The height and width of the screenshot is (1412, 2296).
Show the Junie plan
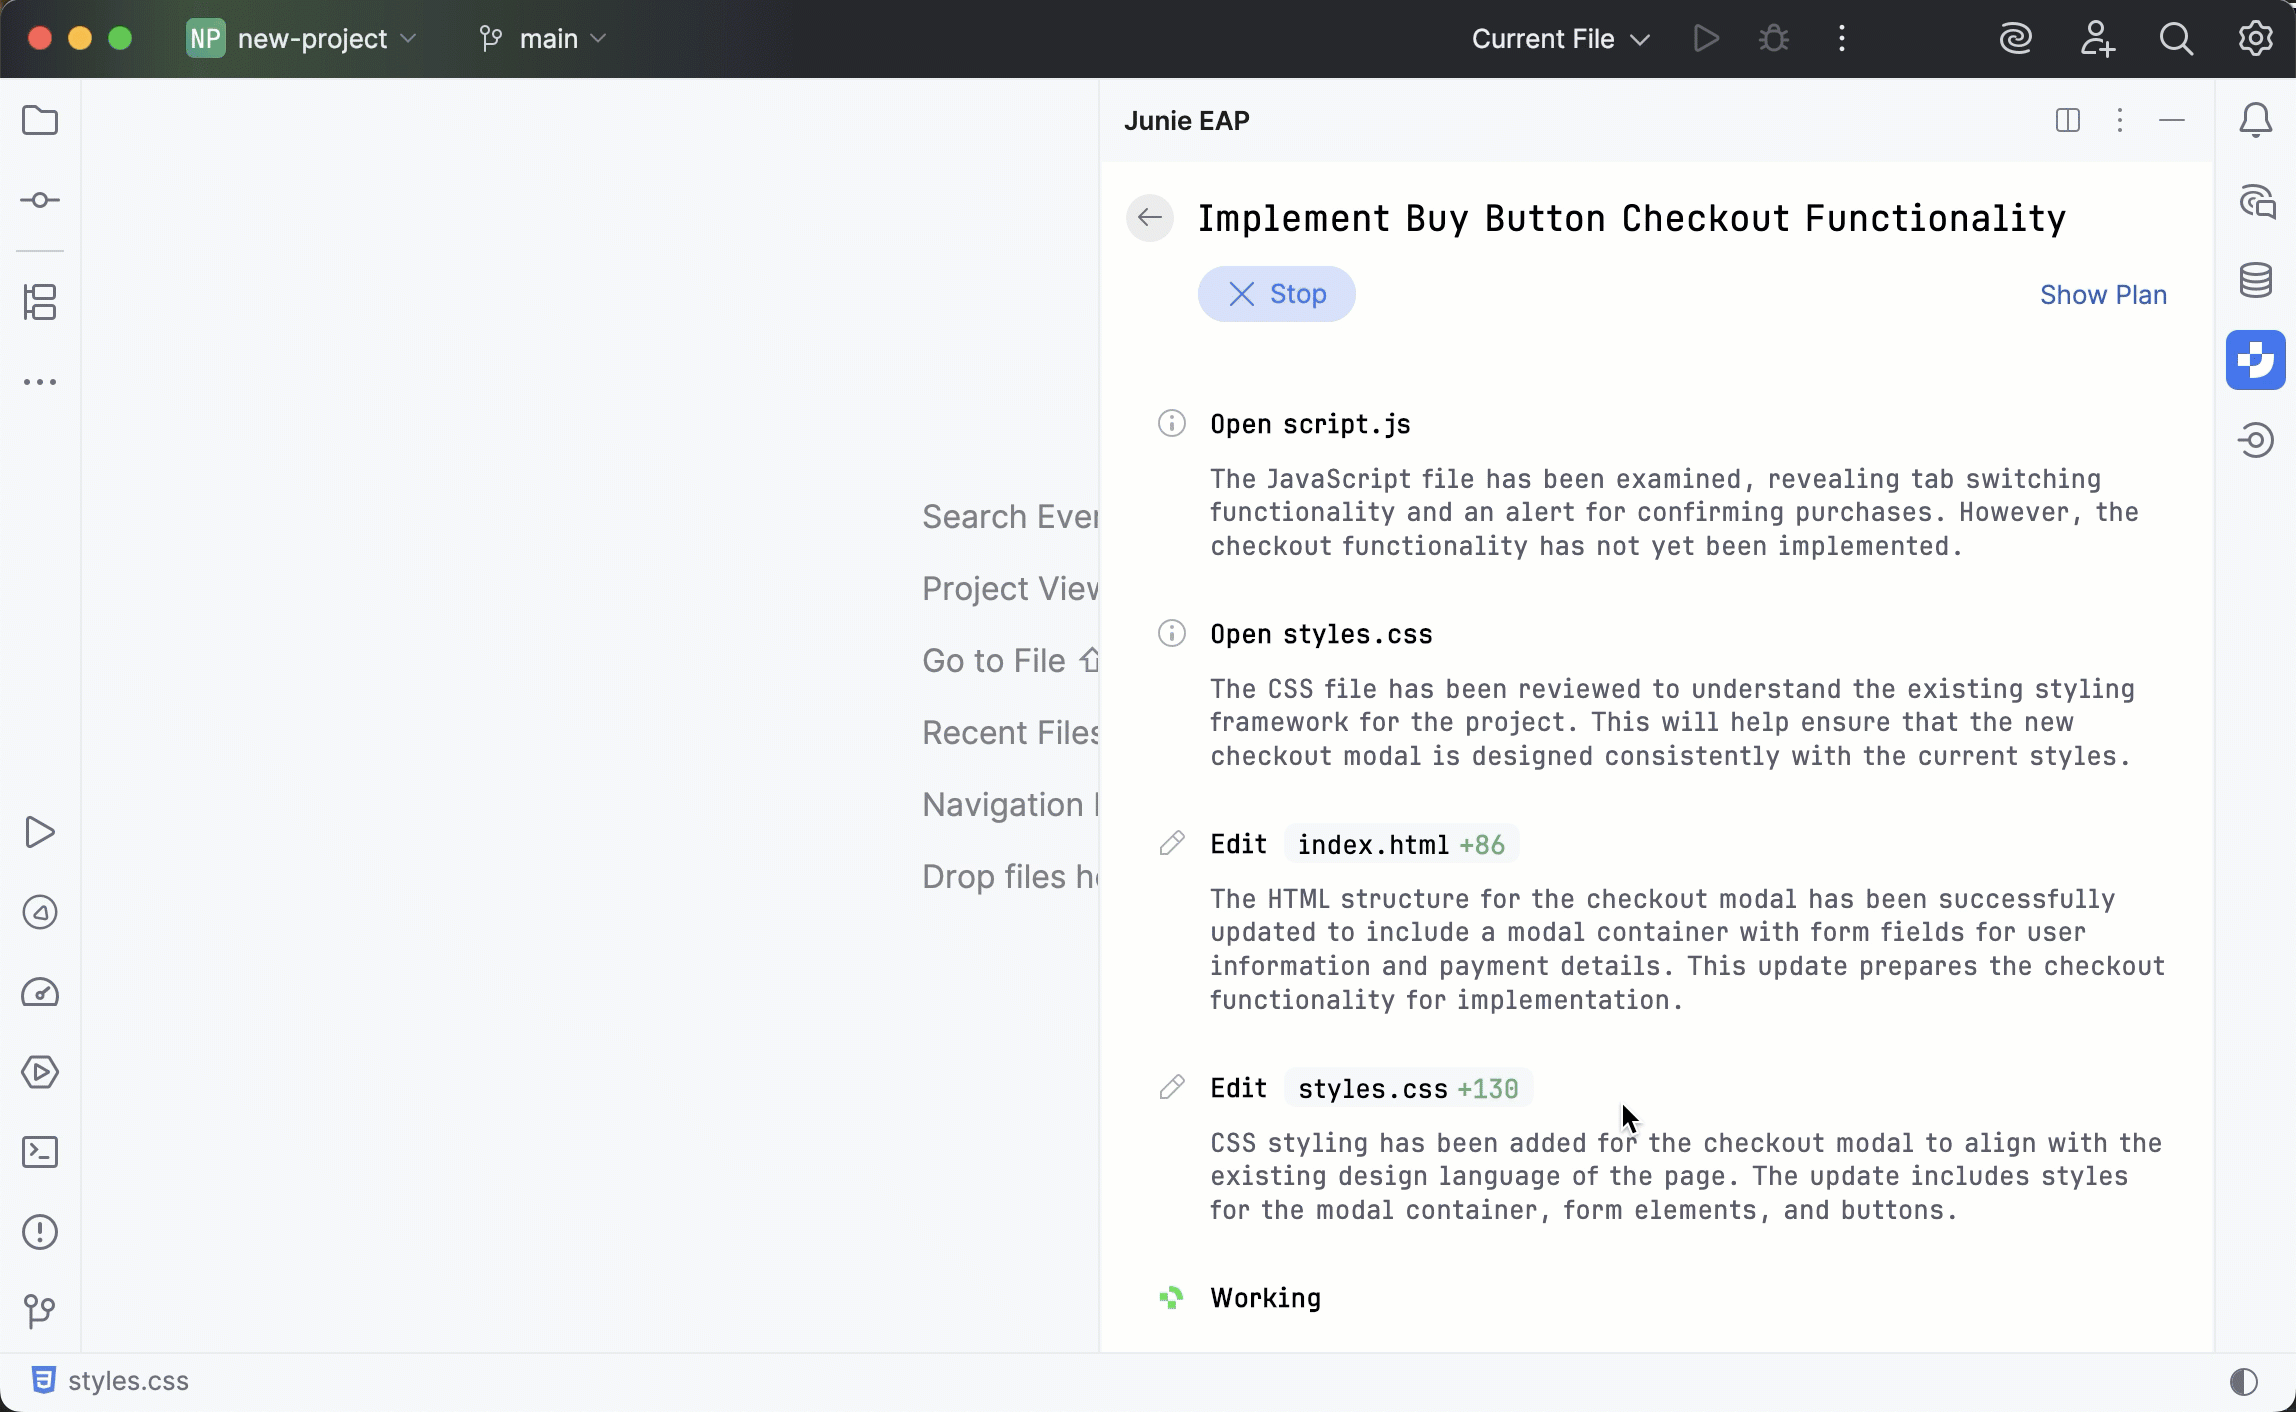pos(2103,294)
